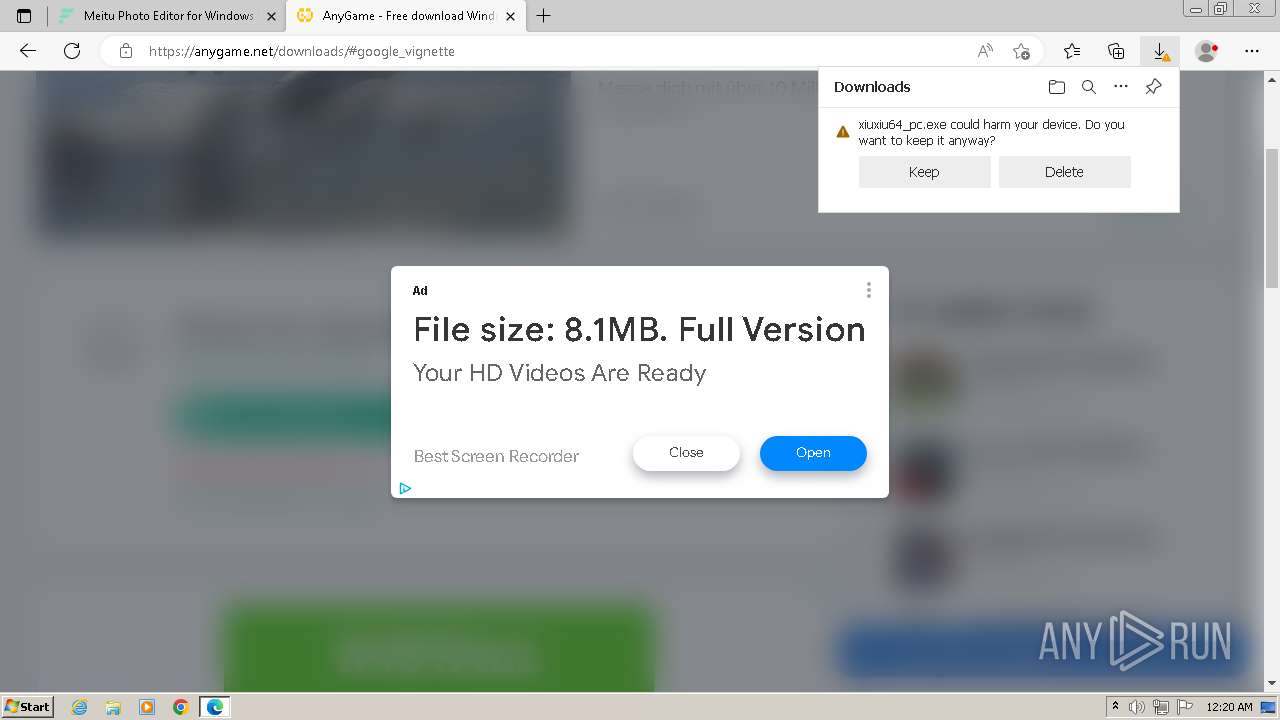
Task: Click the browser Back arrow
Action: pyautogui.click(x=28, y=51)
